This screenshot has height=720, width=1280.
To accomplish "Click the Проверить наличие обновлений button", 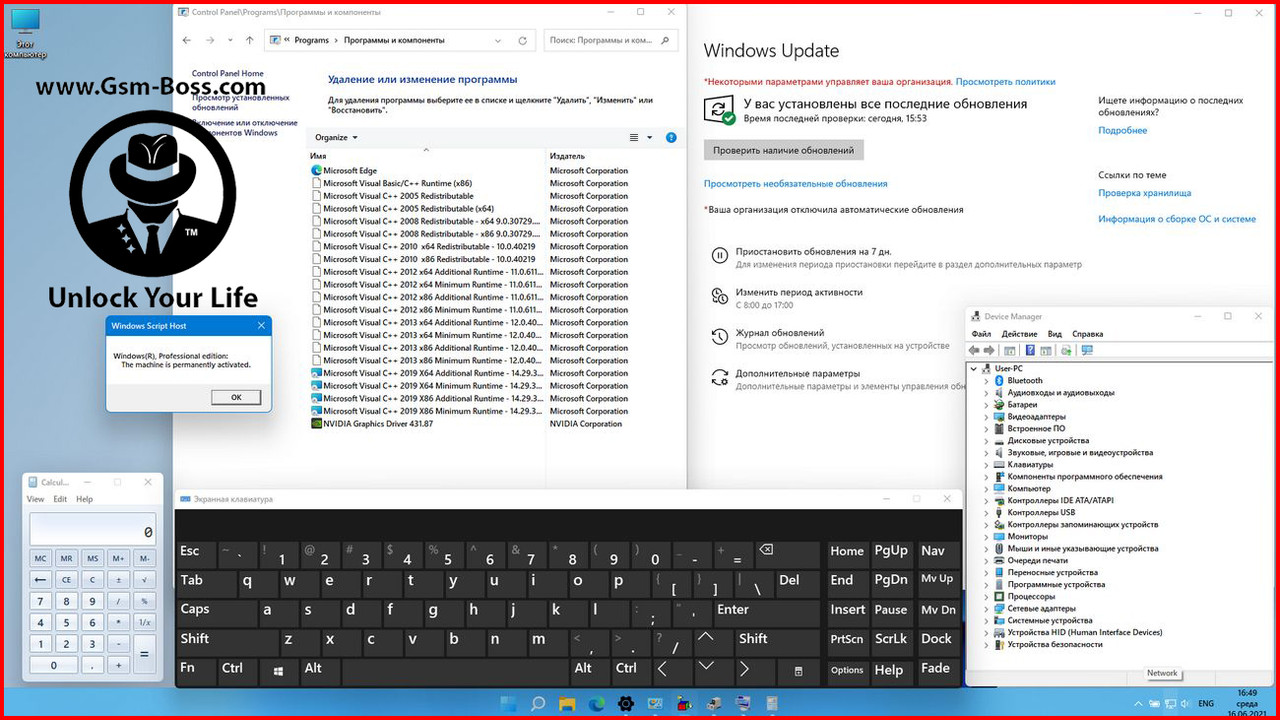I will (x=784, y=149).
